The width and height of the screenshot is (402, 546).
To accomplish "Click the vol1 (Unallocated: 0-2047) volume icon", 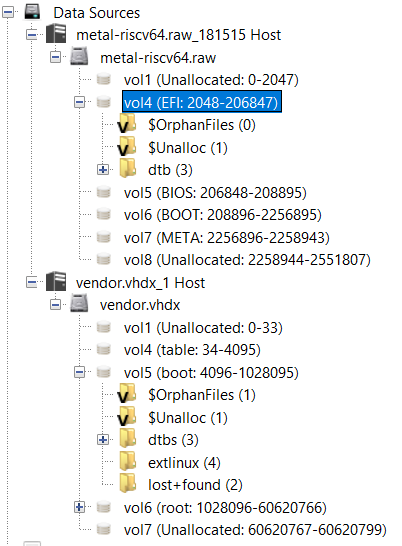I will click(104, 79).
